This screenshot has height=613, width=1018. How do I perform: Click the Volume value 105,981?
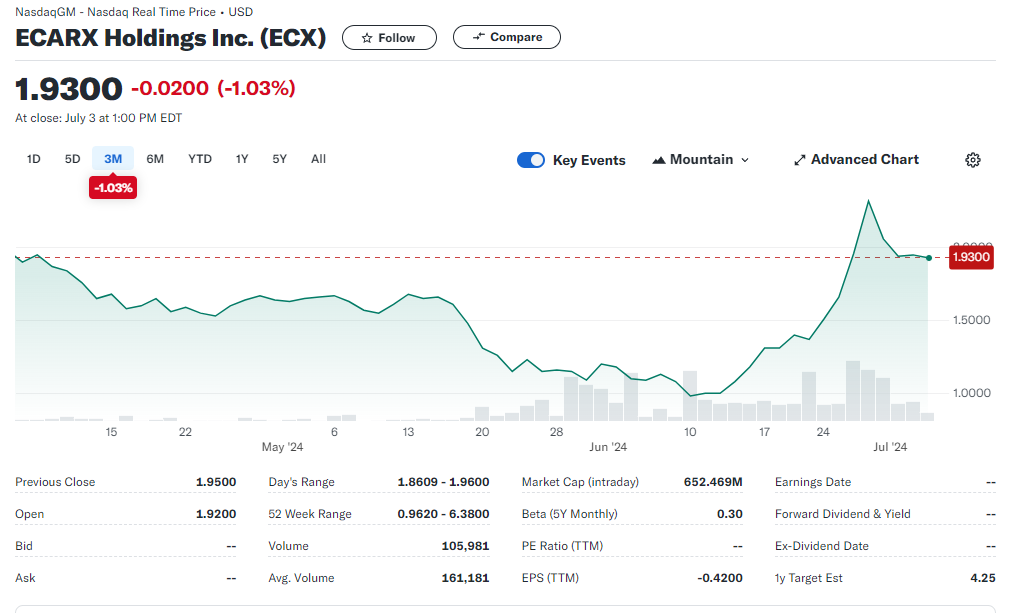[x=466, y=546]
